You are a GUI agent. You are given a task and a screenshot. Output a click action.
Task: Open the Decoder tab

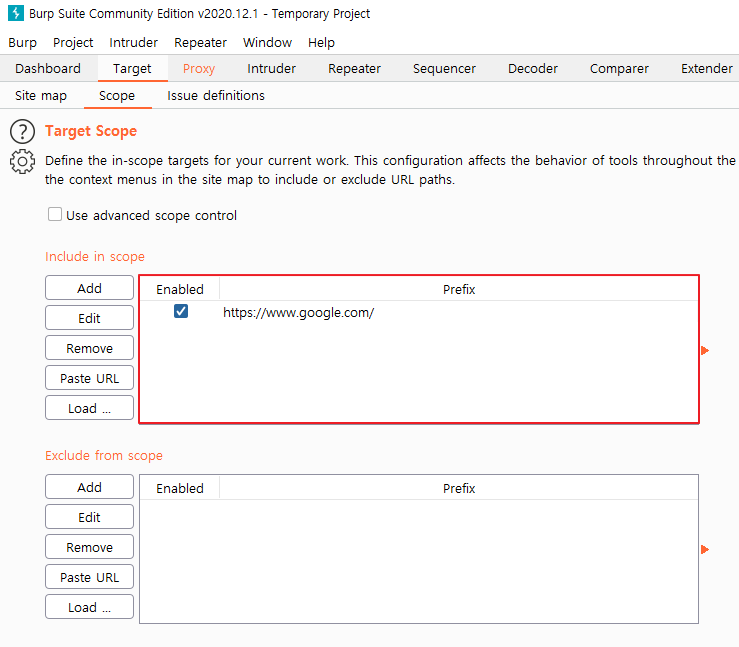[533, 68]
